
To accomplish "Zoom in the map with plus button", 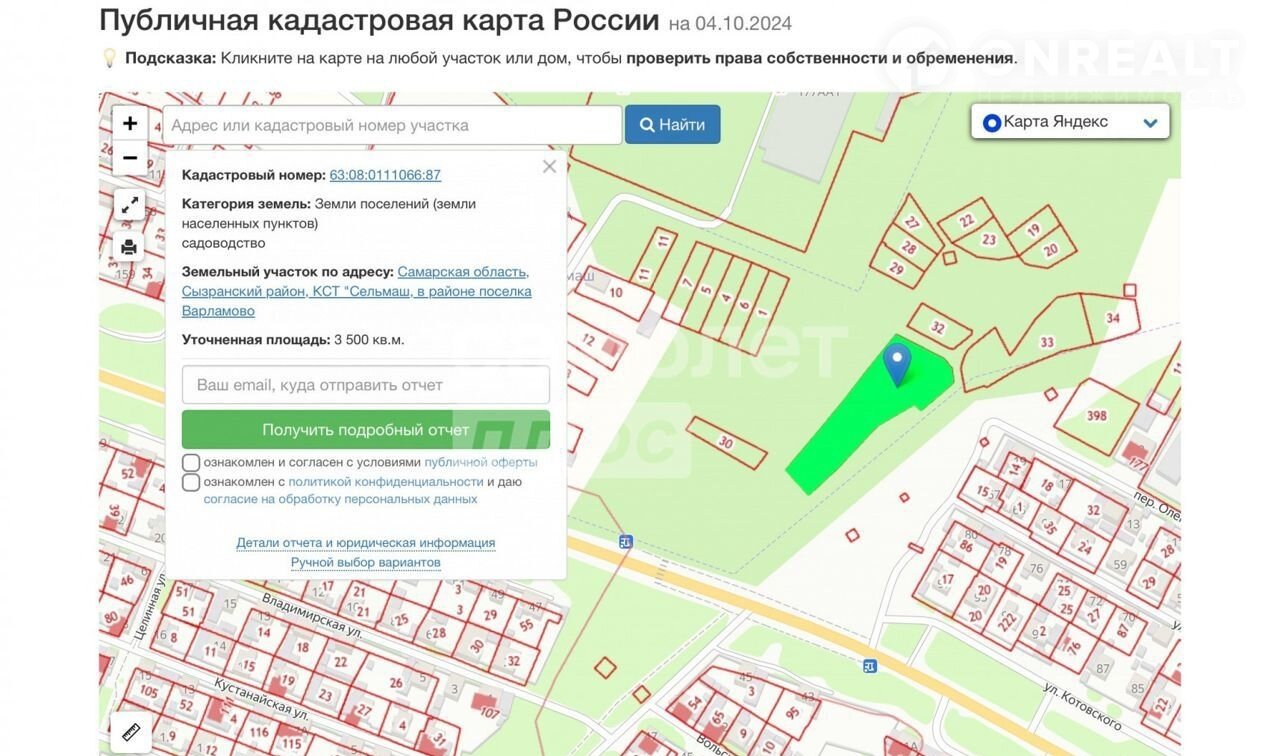I will point(130,124).
